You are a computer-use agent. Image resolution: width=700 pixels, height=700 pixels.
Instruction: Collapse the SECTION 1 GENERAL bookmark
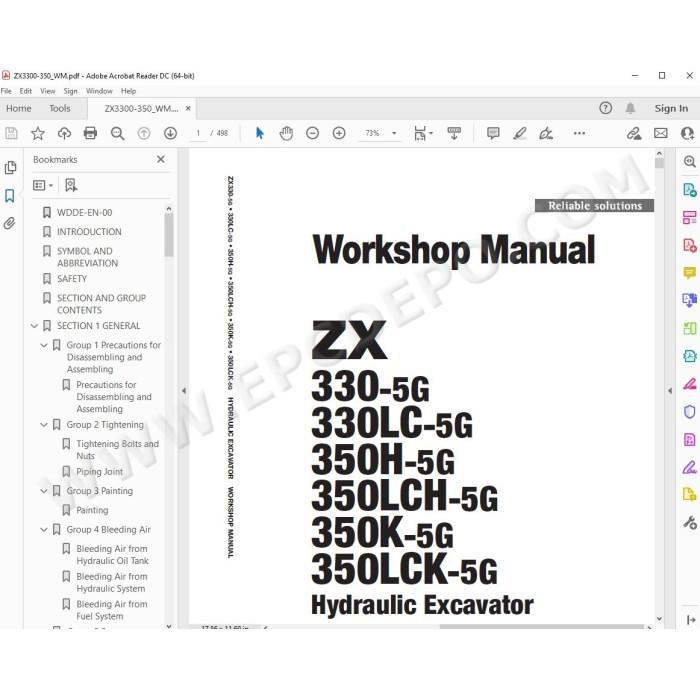[x=34, y=326]
